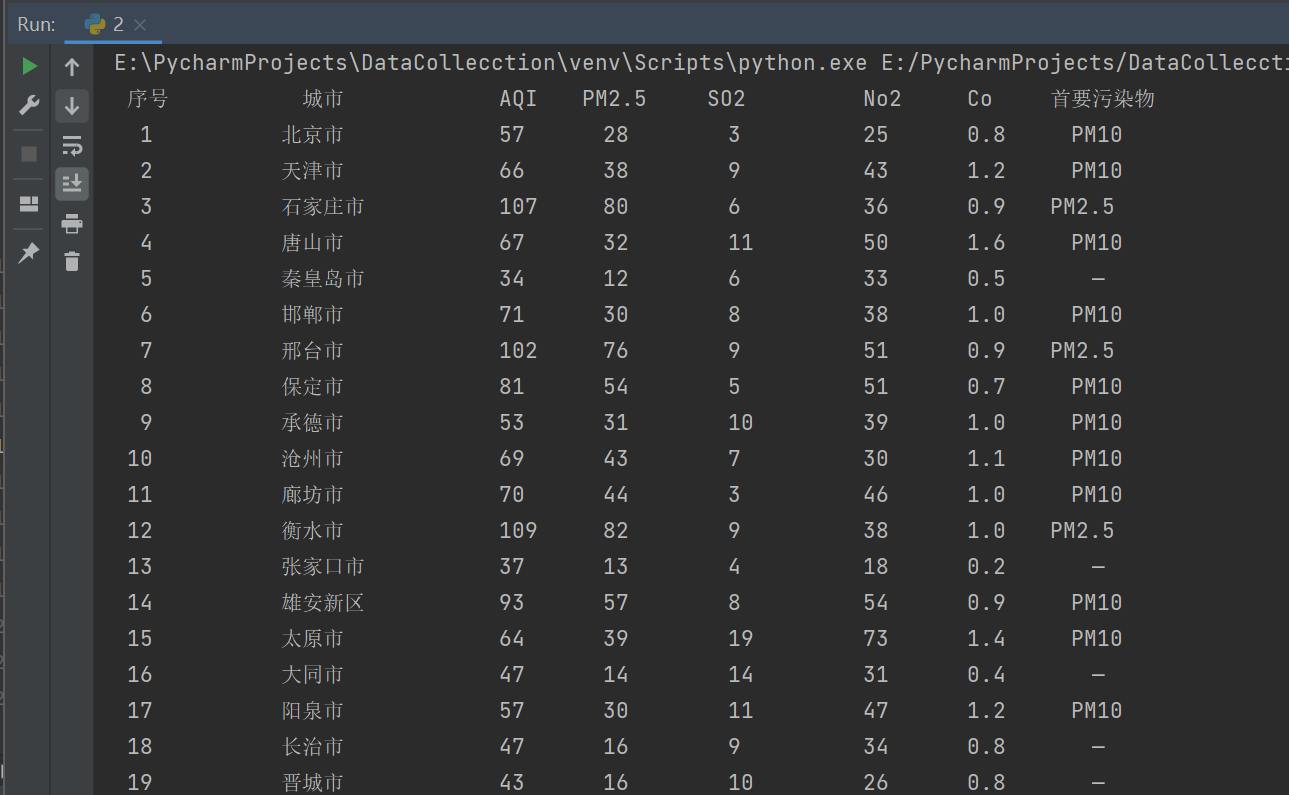
Task: Click the green Rerun button
Action: tap(30, 66)
